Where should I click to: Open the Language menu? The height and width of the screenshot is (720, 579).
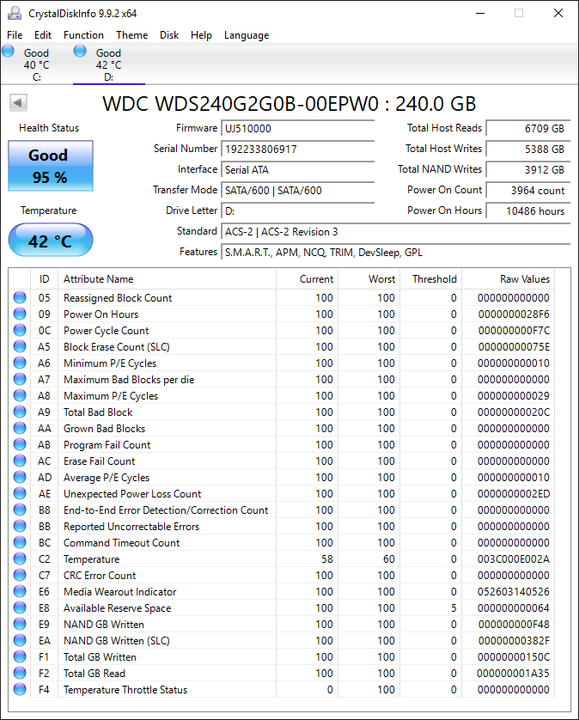tap(247, 35)
